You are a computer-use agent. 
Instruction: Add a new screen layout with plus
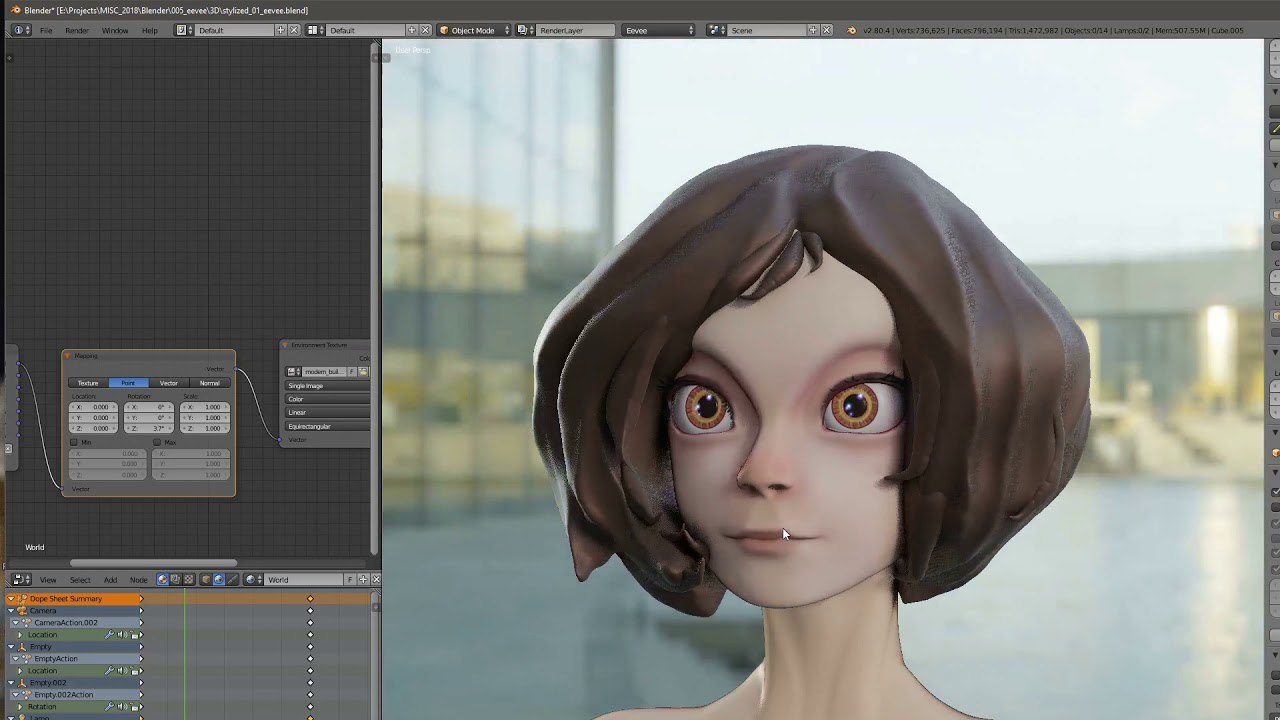[x=281, y=30]
